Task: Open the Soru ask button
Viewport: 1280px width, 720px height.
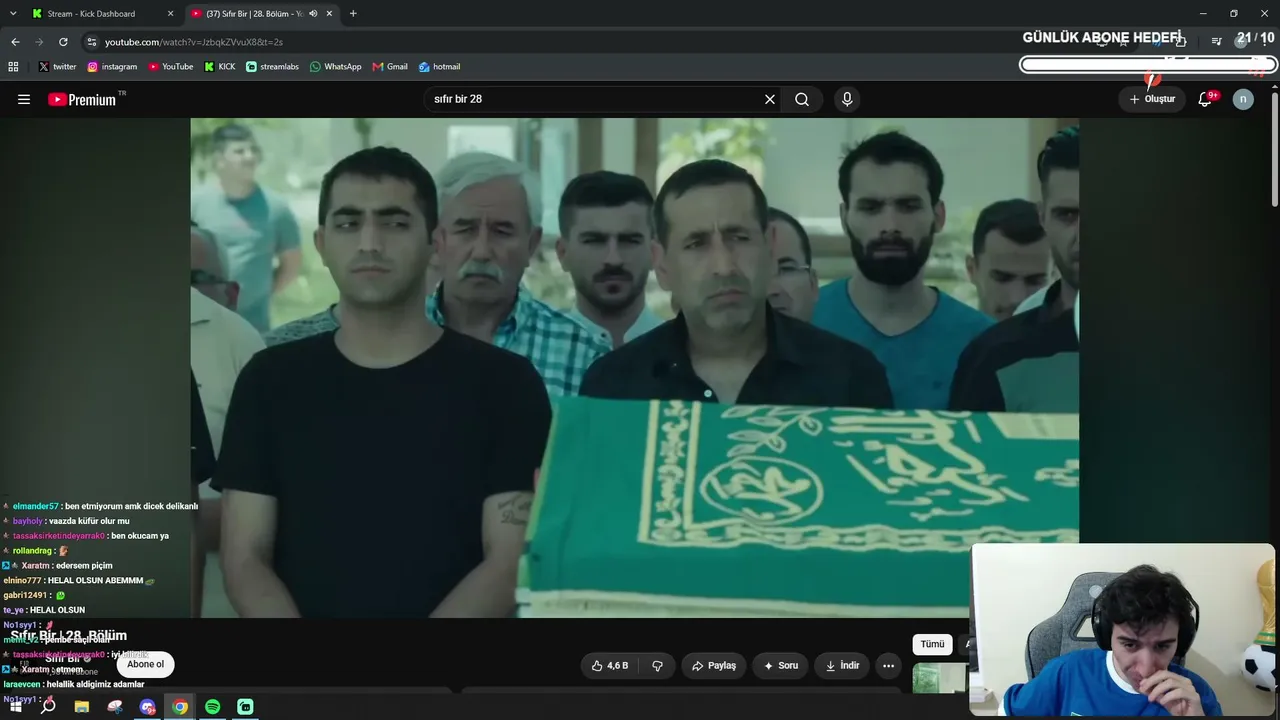Action: pos(780,665)
